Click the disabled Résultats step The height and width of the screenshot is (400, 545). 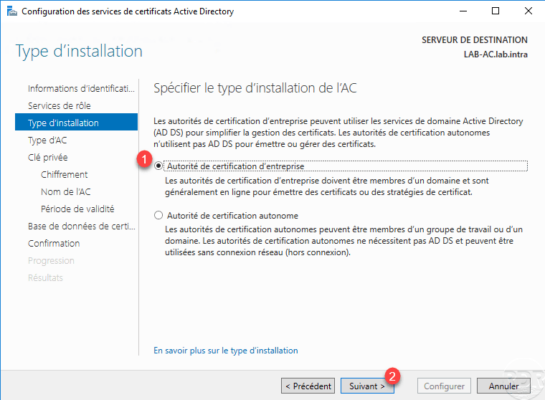(46, 278)
